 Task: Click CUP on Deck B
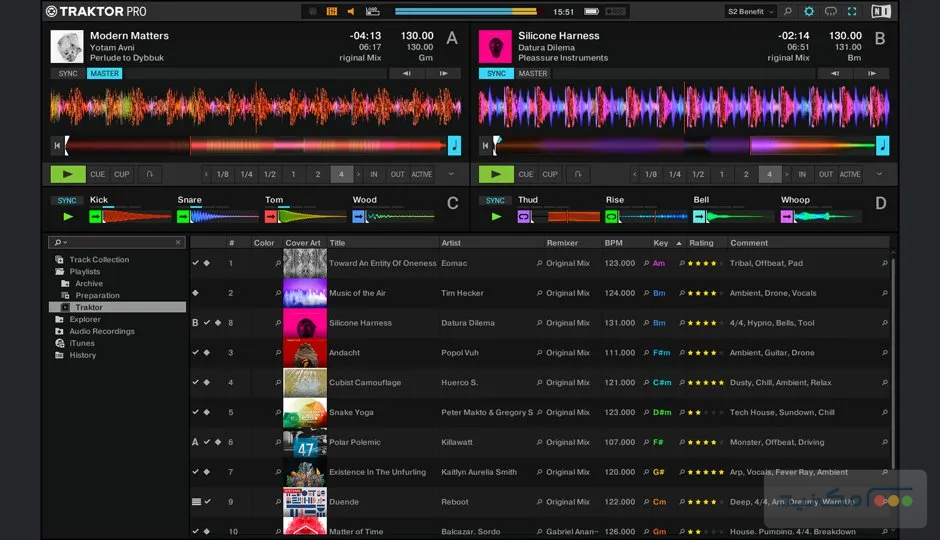[x=550, y=174]
